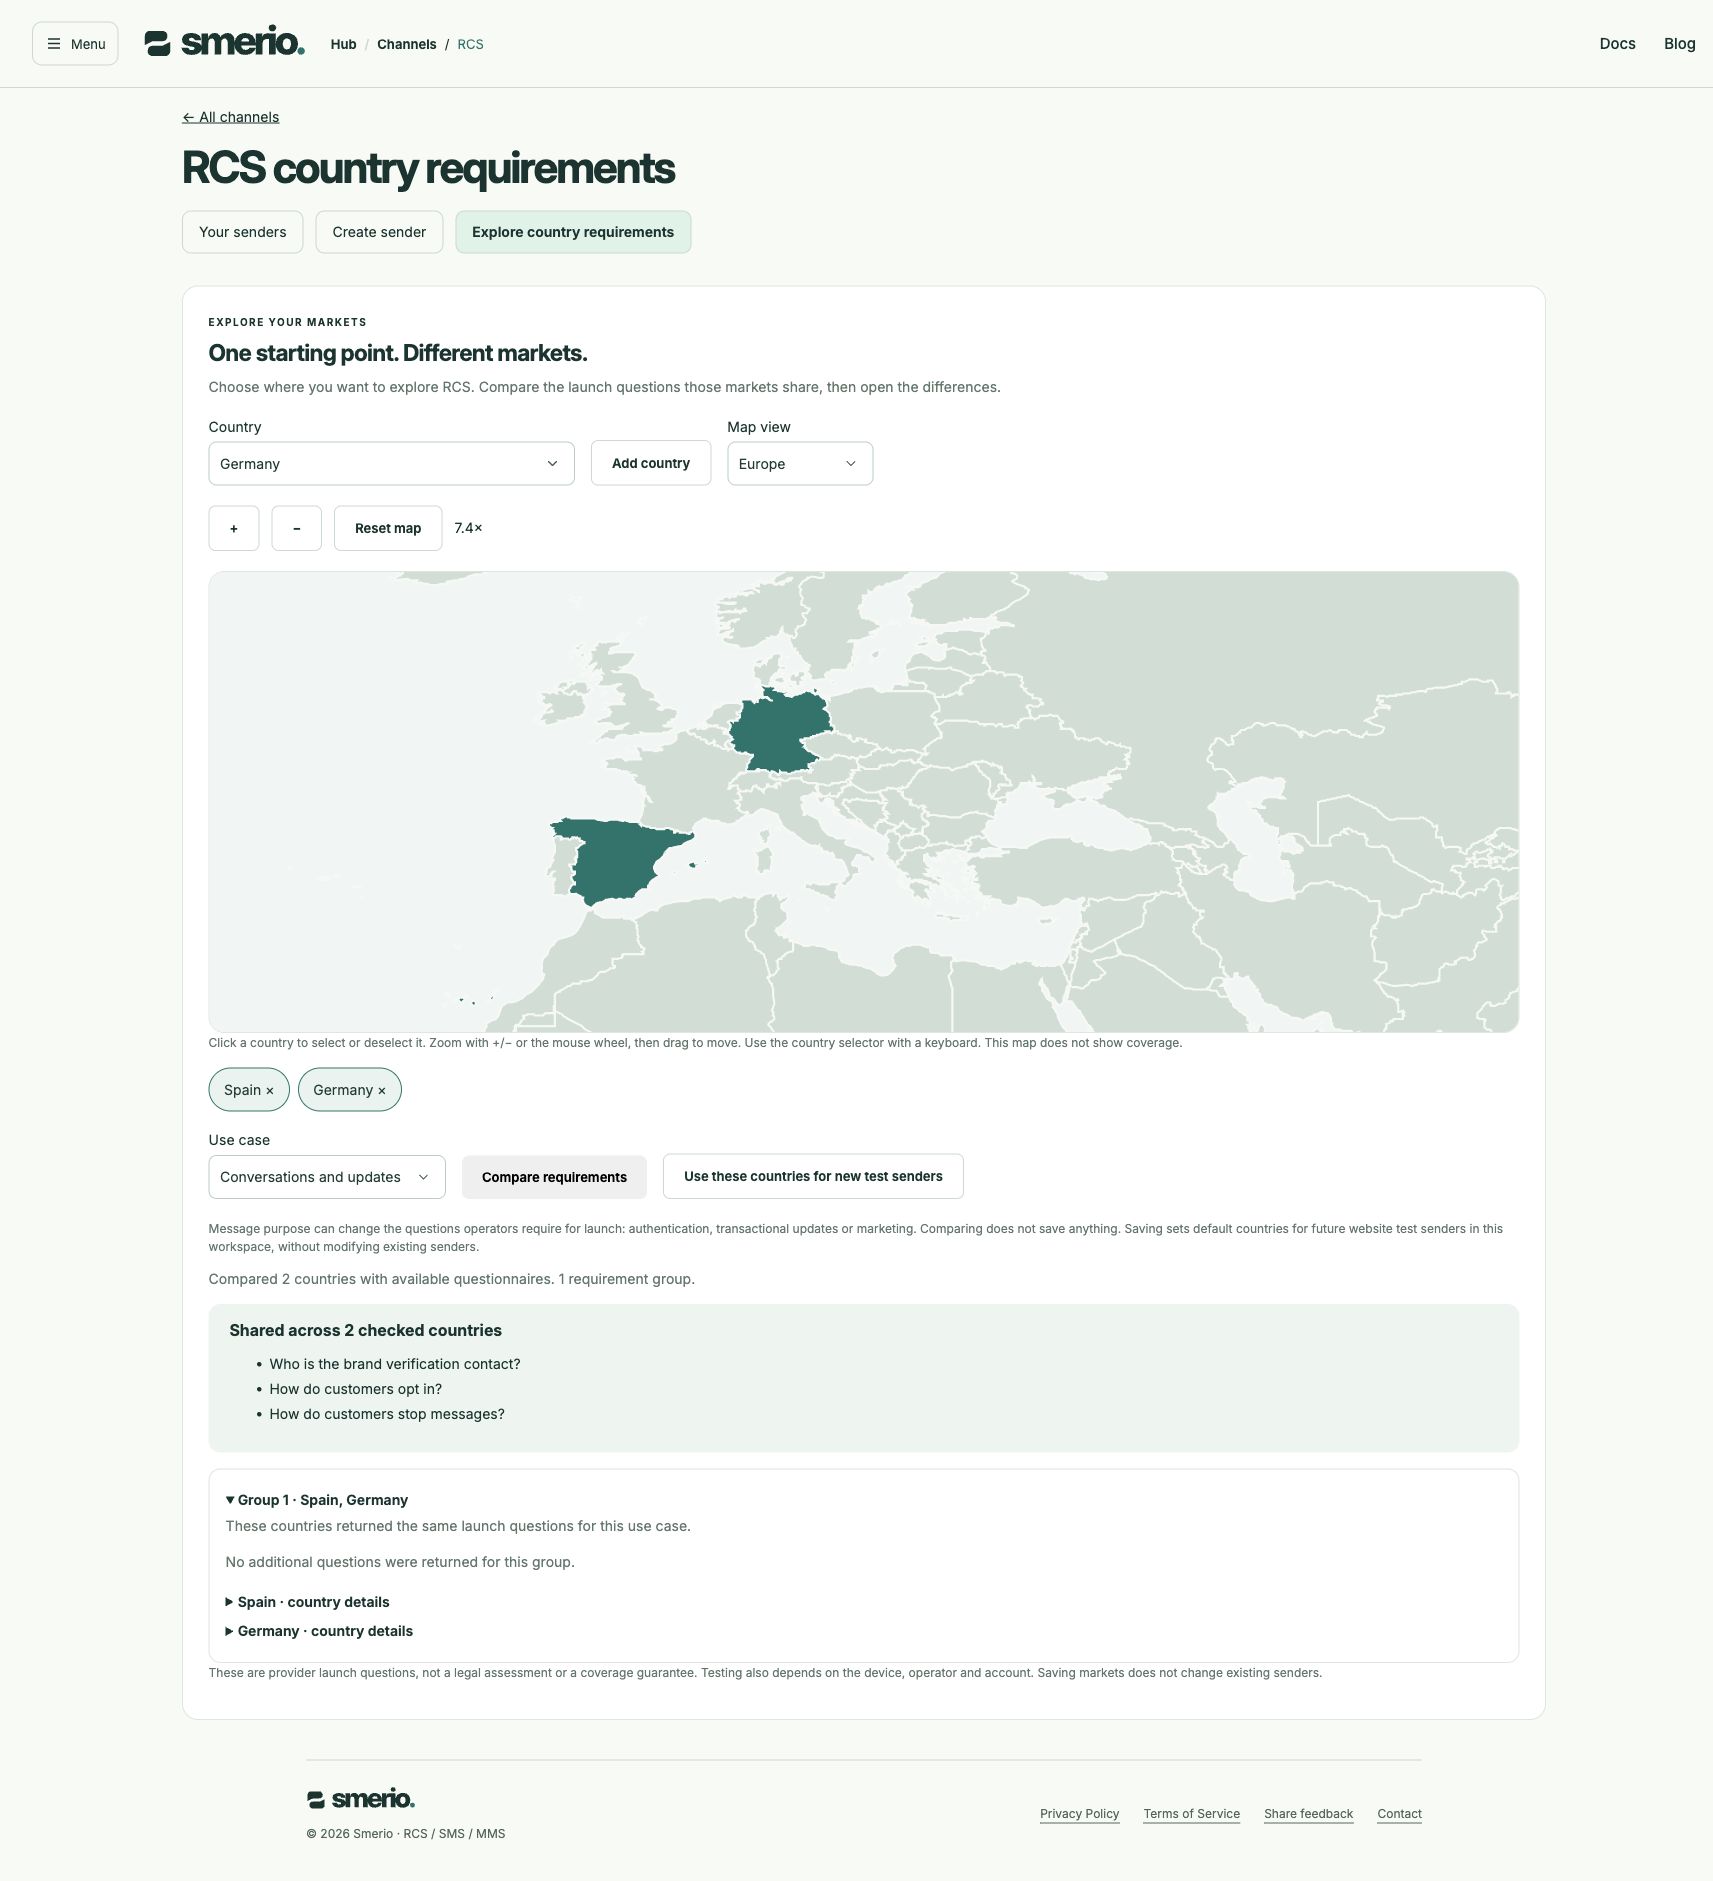
Task: Click the Smerio logo in the header
Action: pos(224,43)
